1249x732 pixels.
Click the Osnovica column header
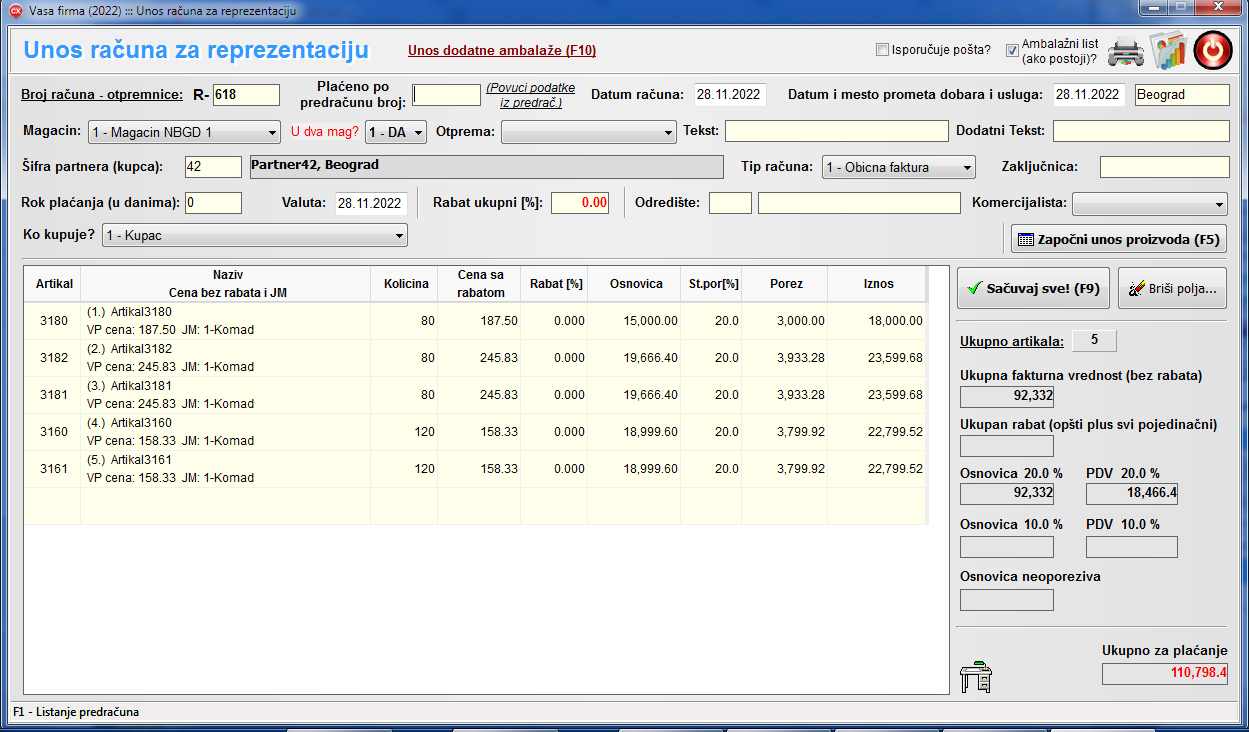point(635,284)
